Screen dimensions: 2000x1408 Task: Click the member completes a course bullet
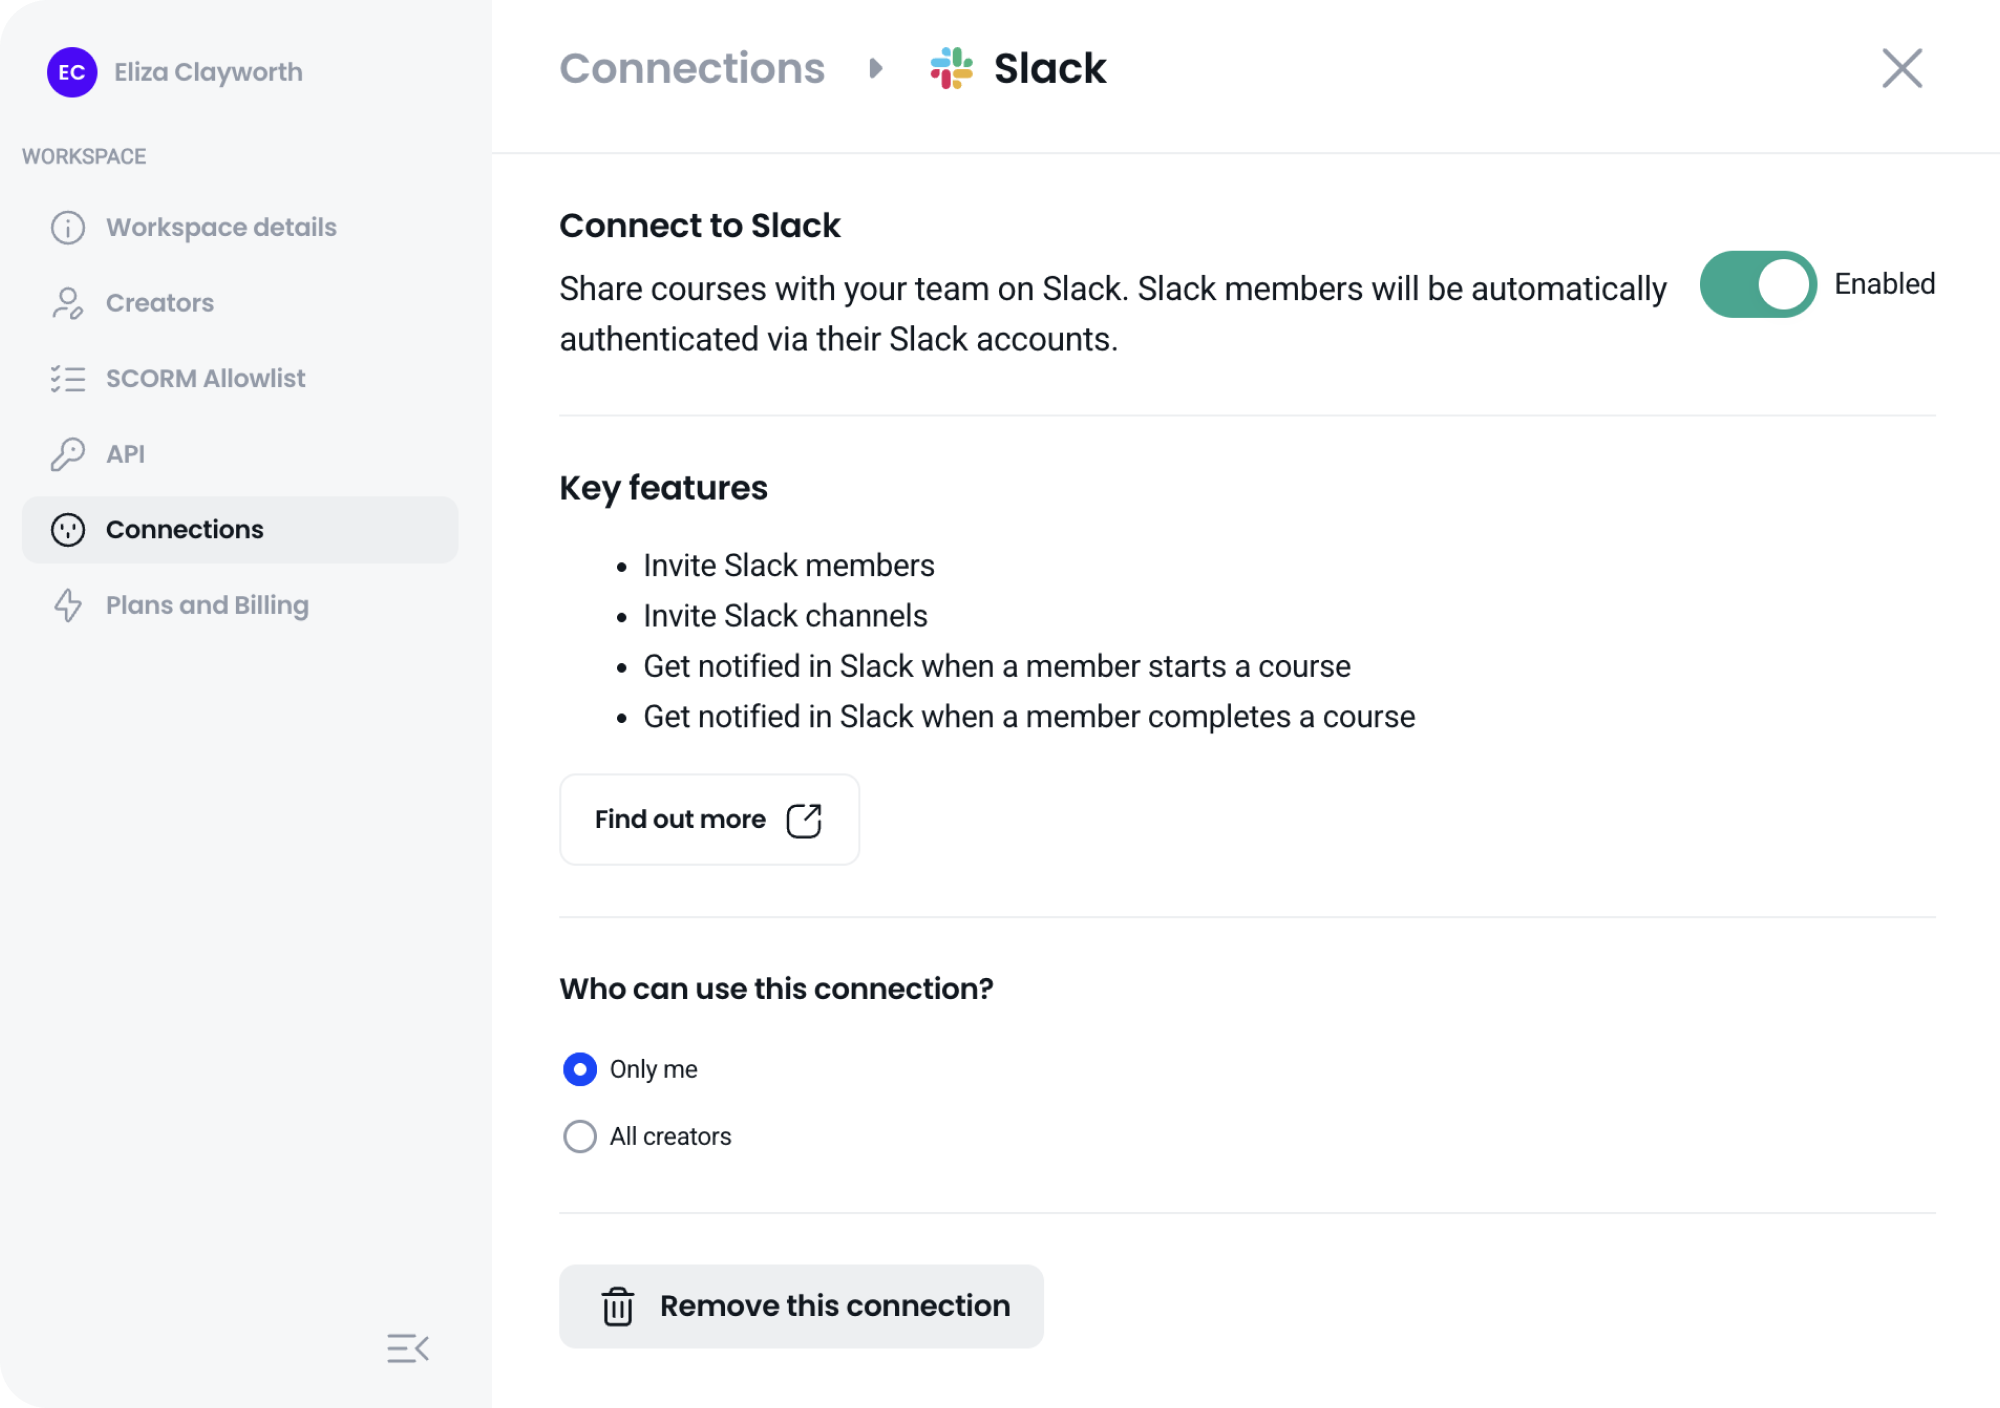point(1029,717)
